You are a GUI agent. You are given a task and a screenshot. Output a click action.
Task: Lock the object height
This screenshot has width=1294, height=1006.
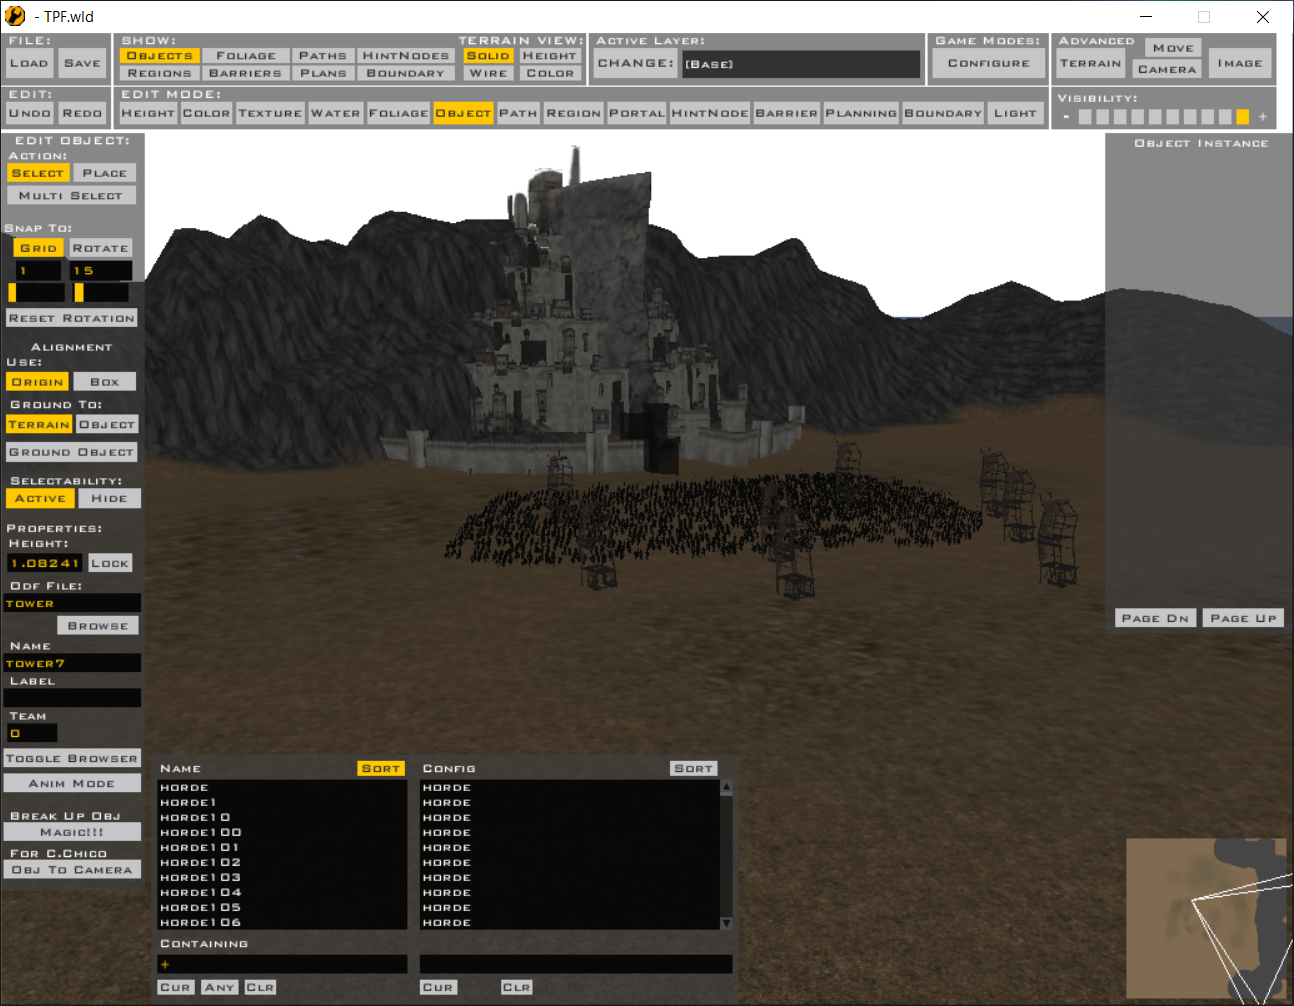click(110, 563)
